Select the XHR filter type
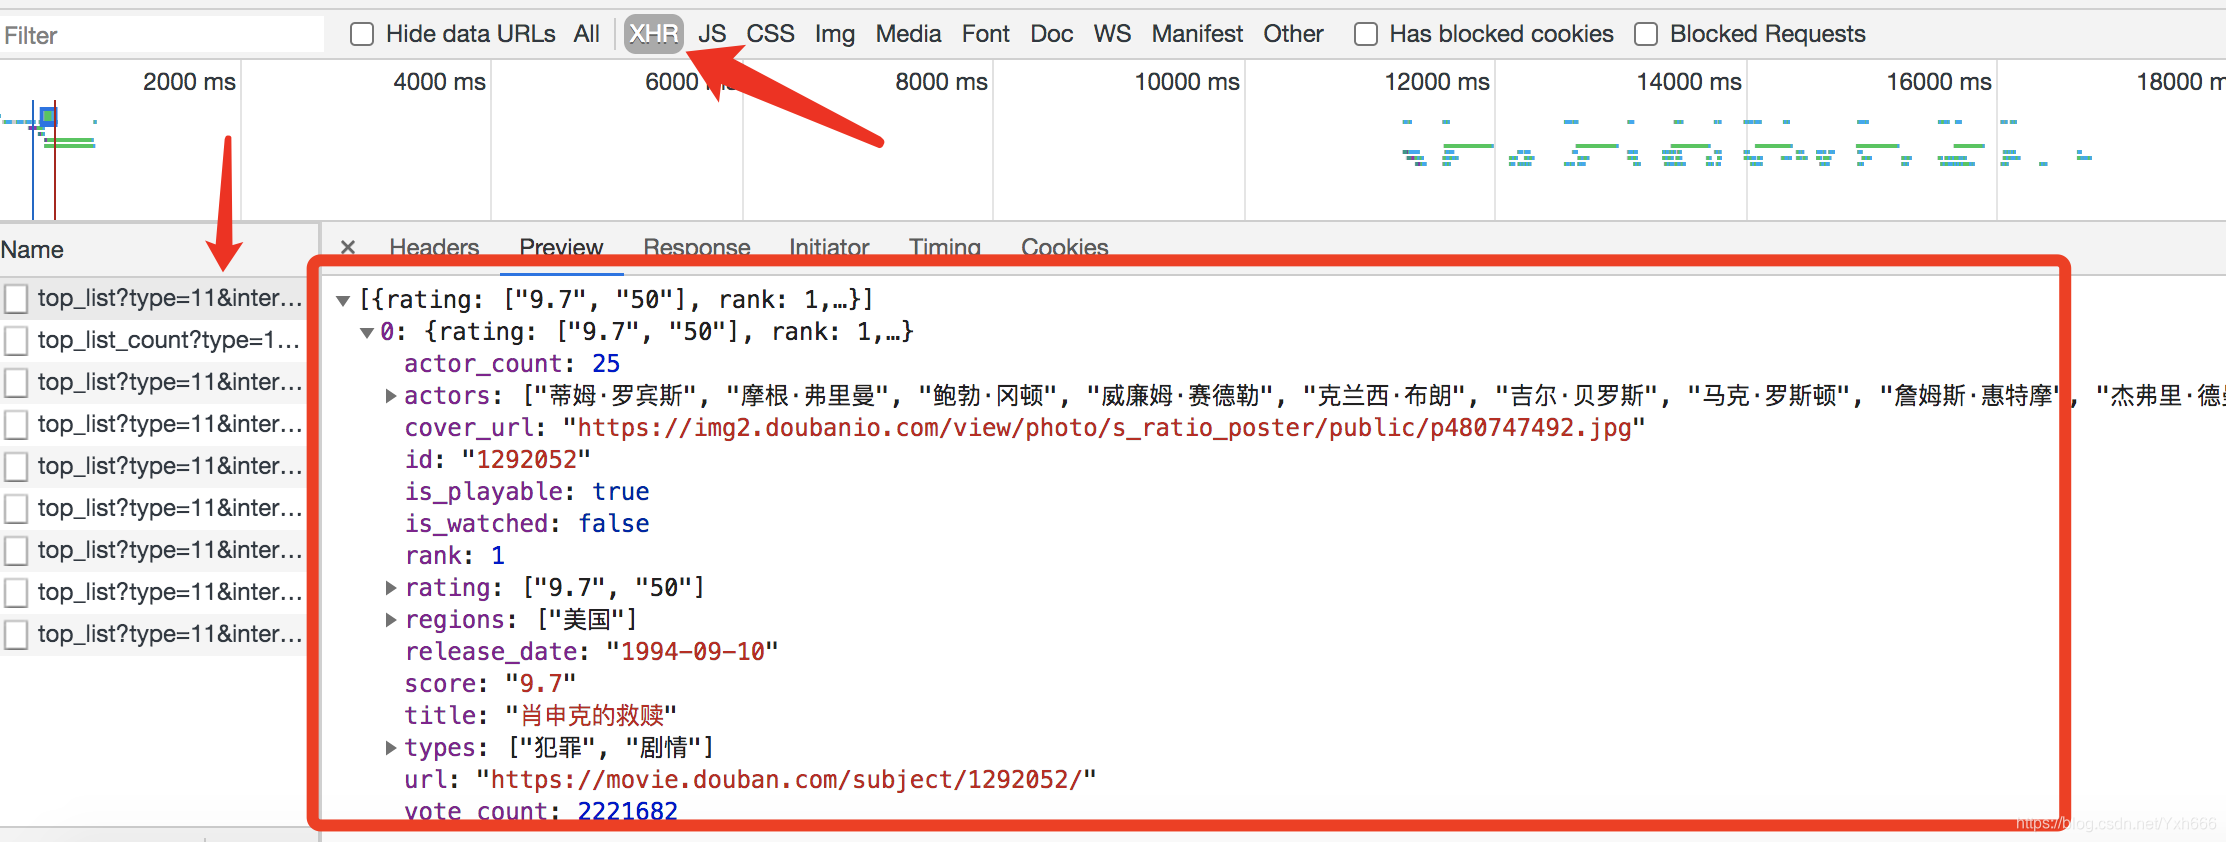The image size is (2226, 842). click(654, 34)
